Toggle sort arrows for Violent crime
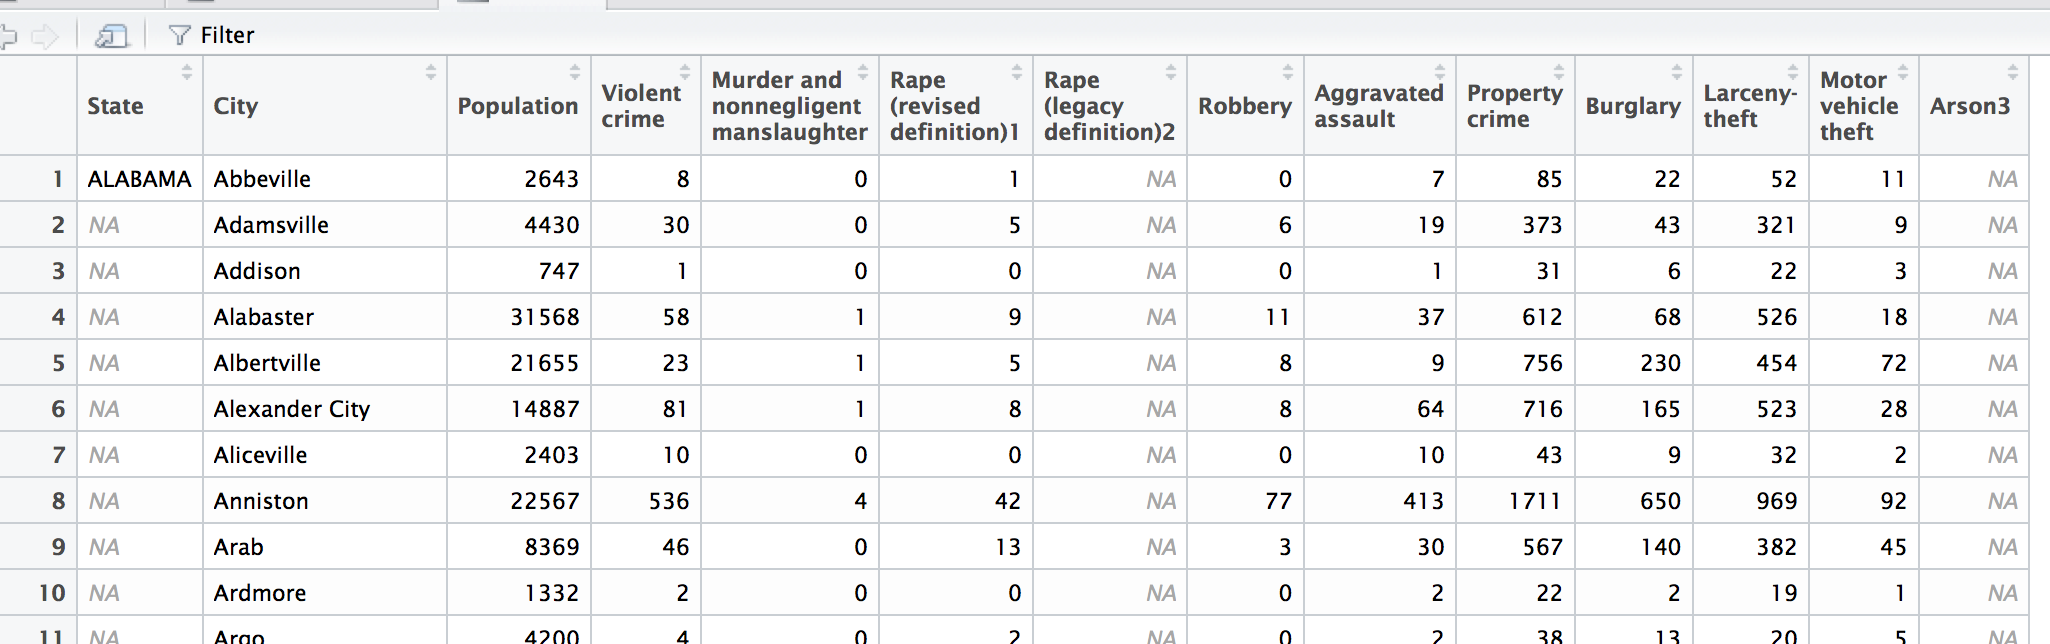The width and height of the screenshot is (2050, 644). (x=684, y=73)
